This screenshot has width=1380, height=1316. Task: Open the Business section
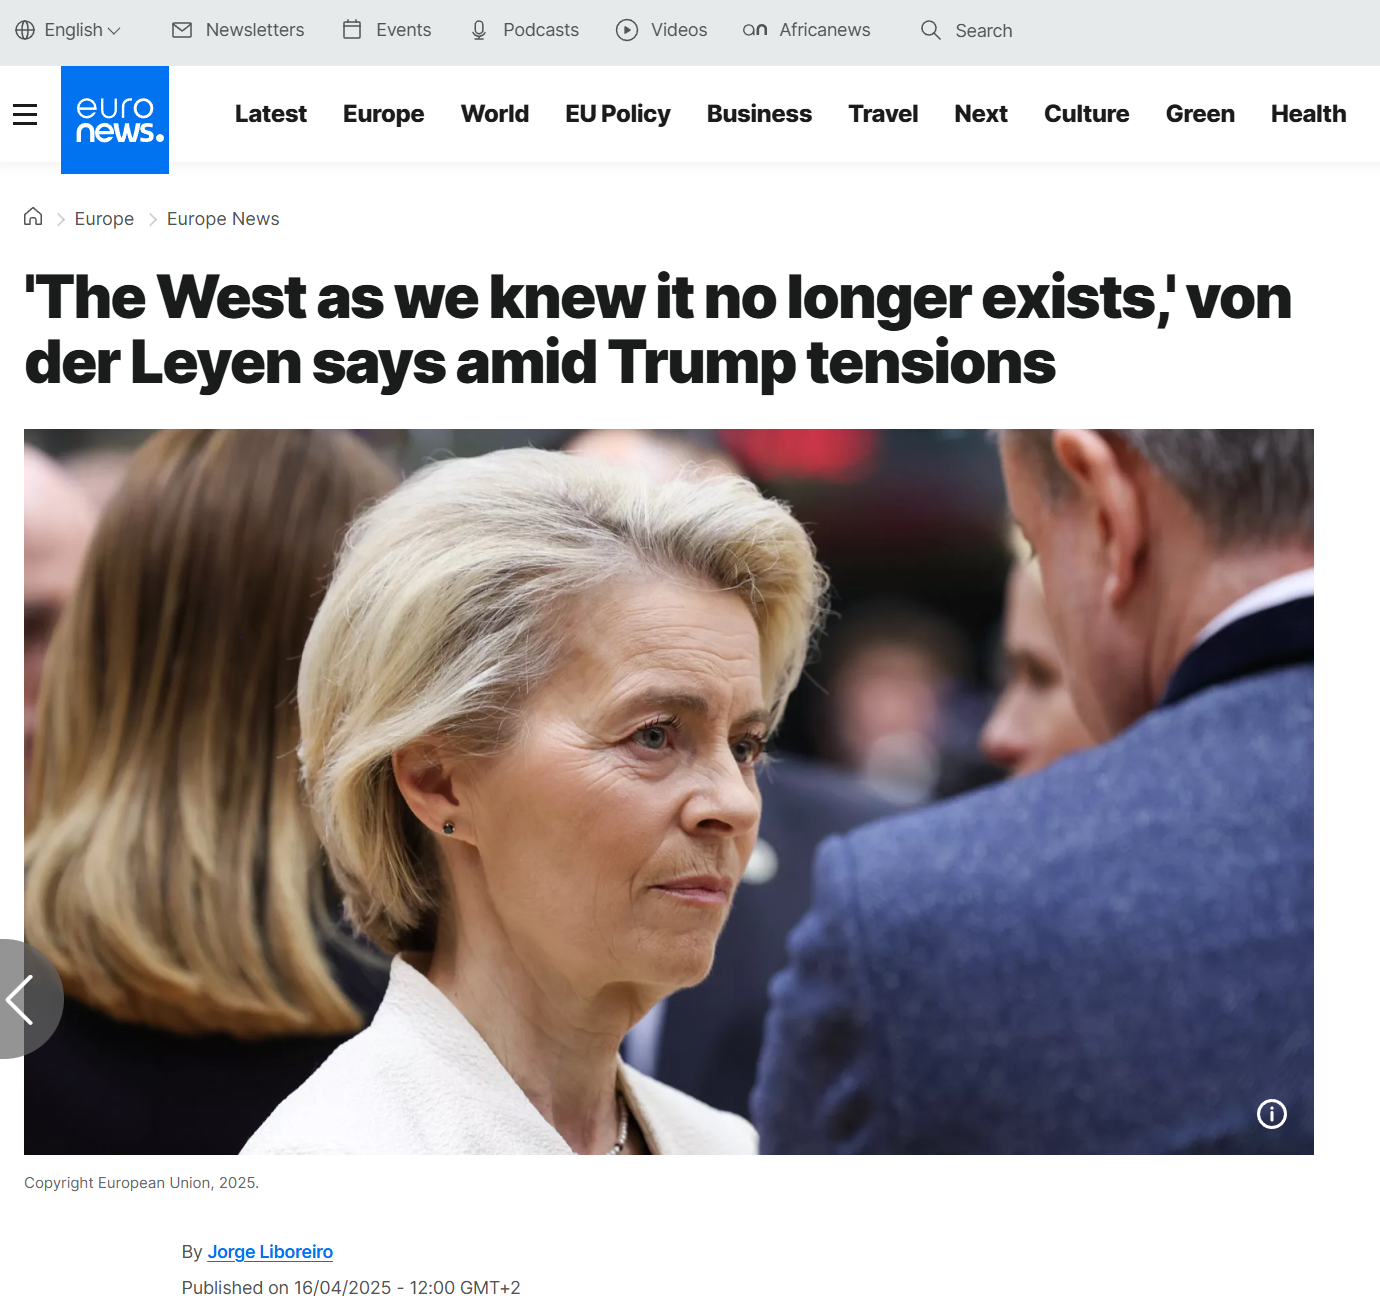click(759, 114)
